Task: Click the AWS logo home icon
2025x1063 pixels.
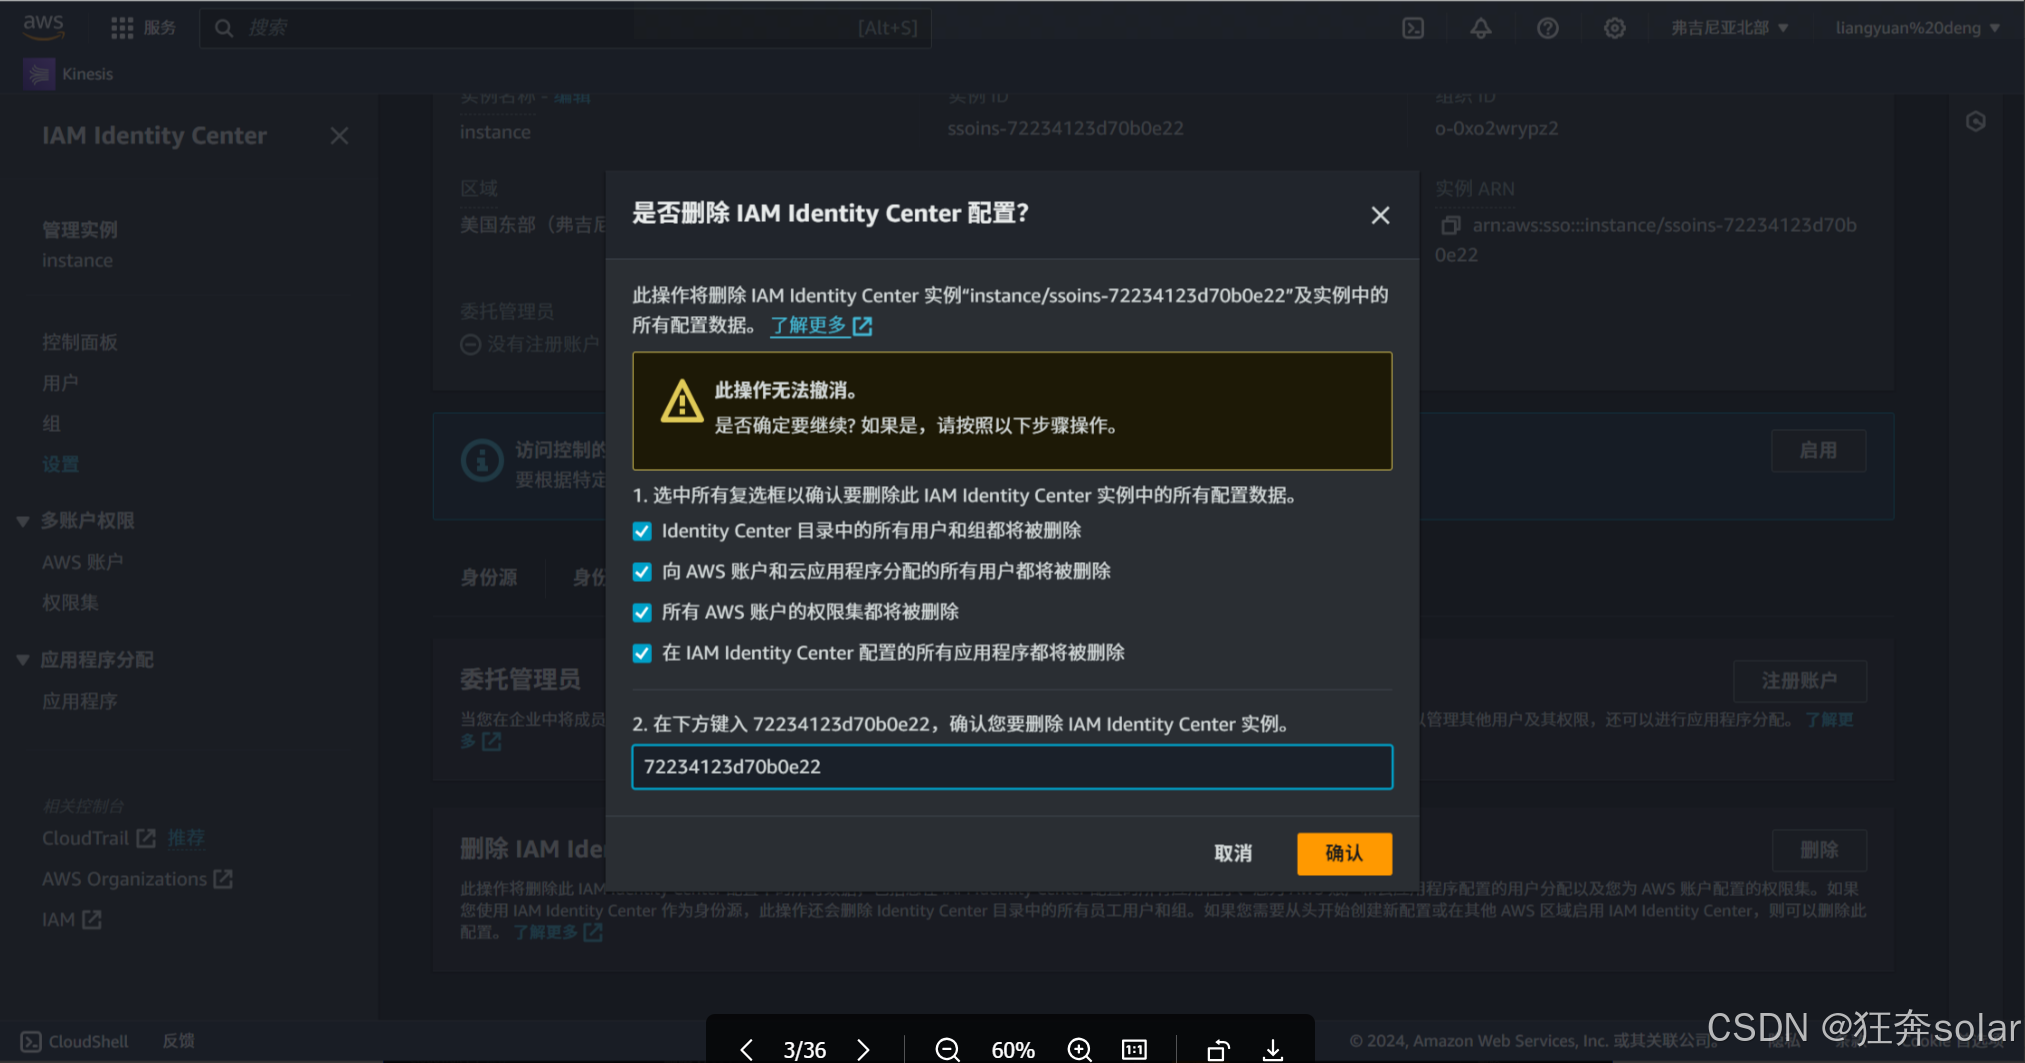Action: pos(43,27)
